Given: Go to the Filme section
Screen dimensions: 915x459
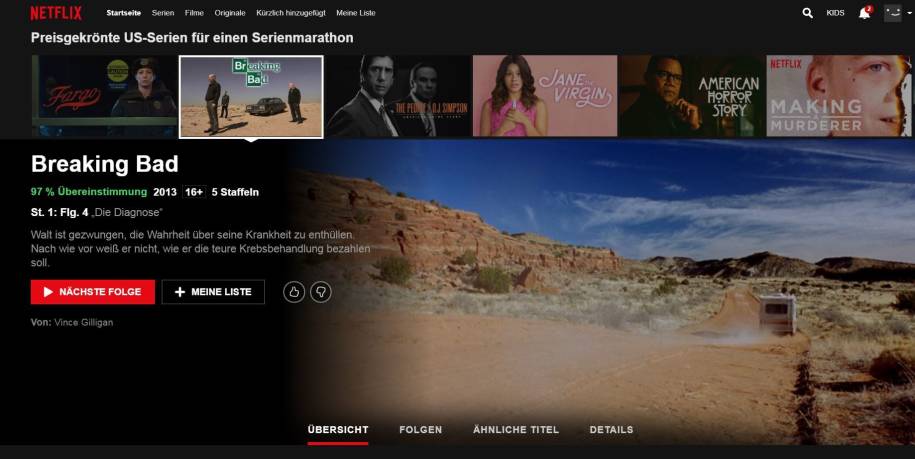Looking at the screenshot, I should (194, 13).
